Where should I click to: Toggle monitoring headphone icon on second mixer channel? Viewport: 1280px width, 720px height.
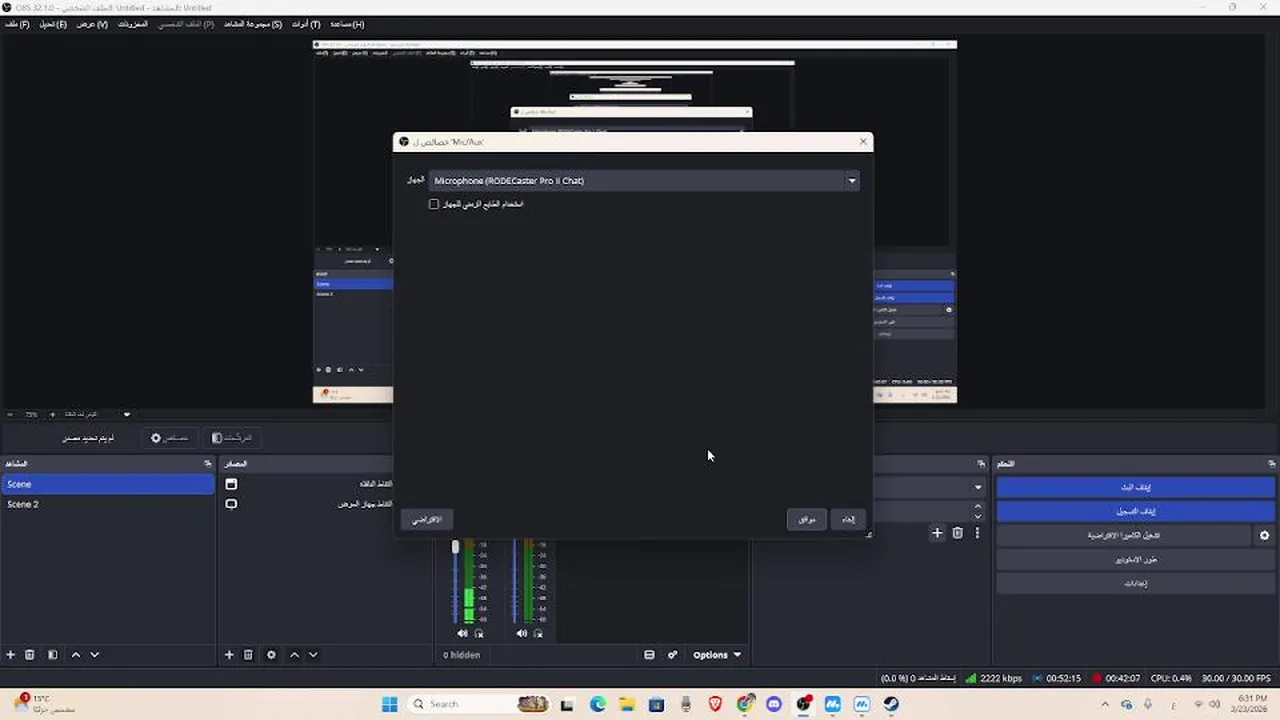[538, 633]
